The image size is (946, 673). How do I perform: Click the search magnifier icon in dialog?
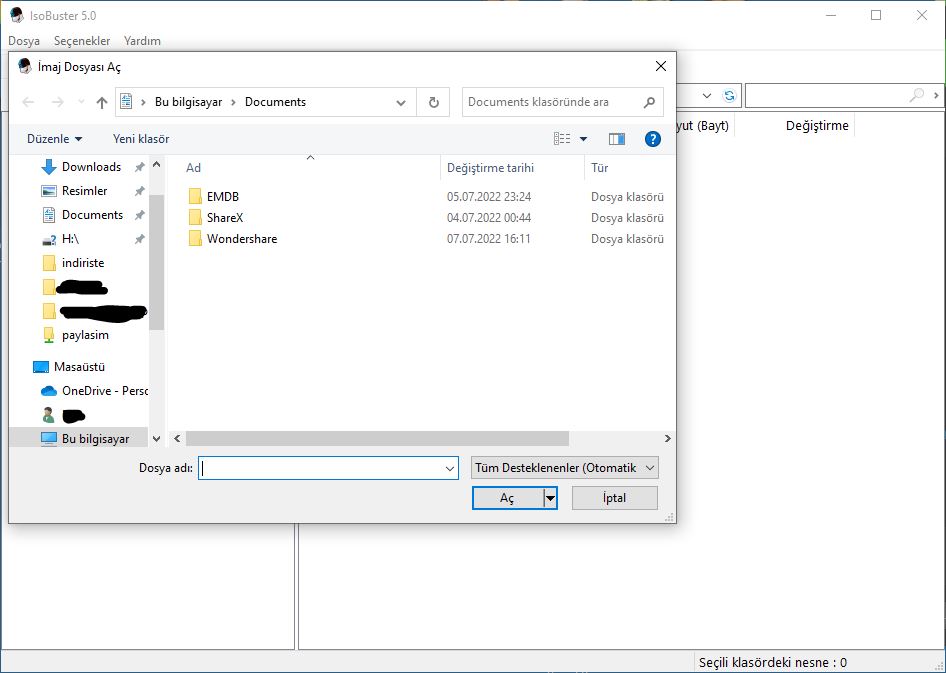click(649, 103)
